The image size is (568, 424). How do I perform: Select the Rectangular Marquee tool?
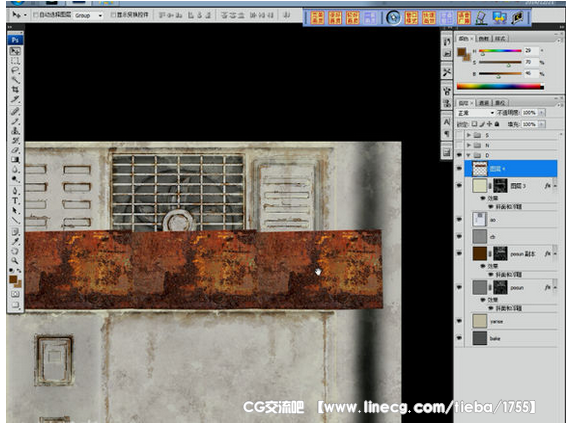pyautogui.click(x=15, y=61)
